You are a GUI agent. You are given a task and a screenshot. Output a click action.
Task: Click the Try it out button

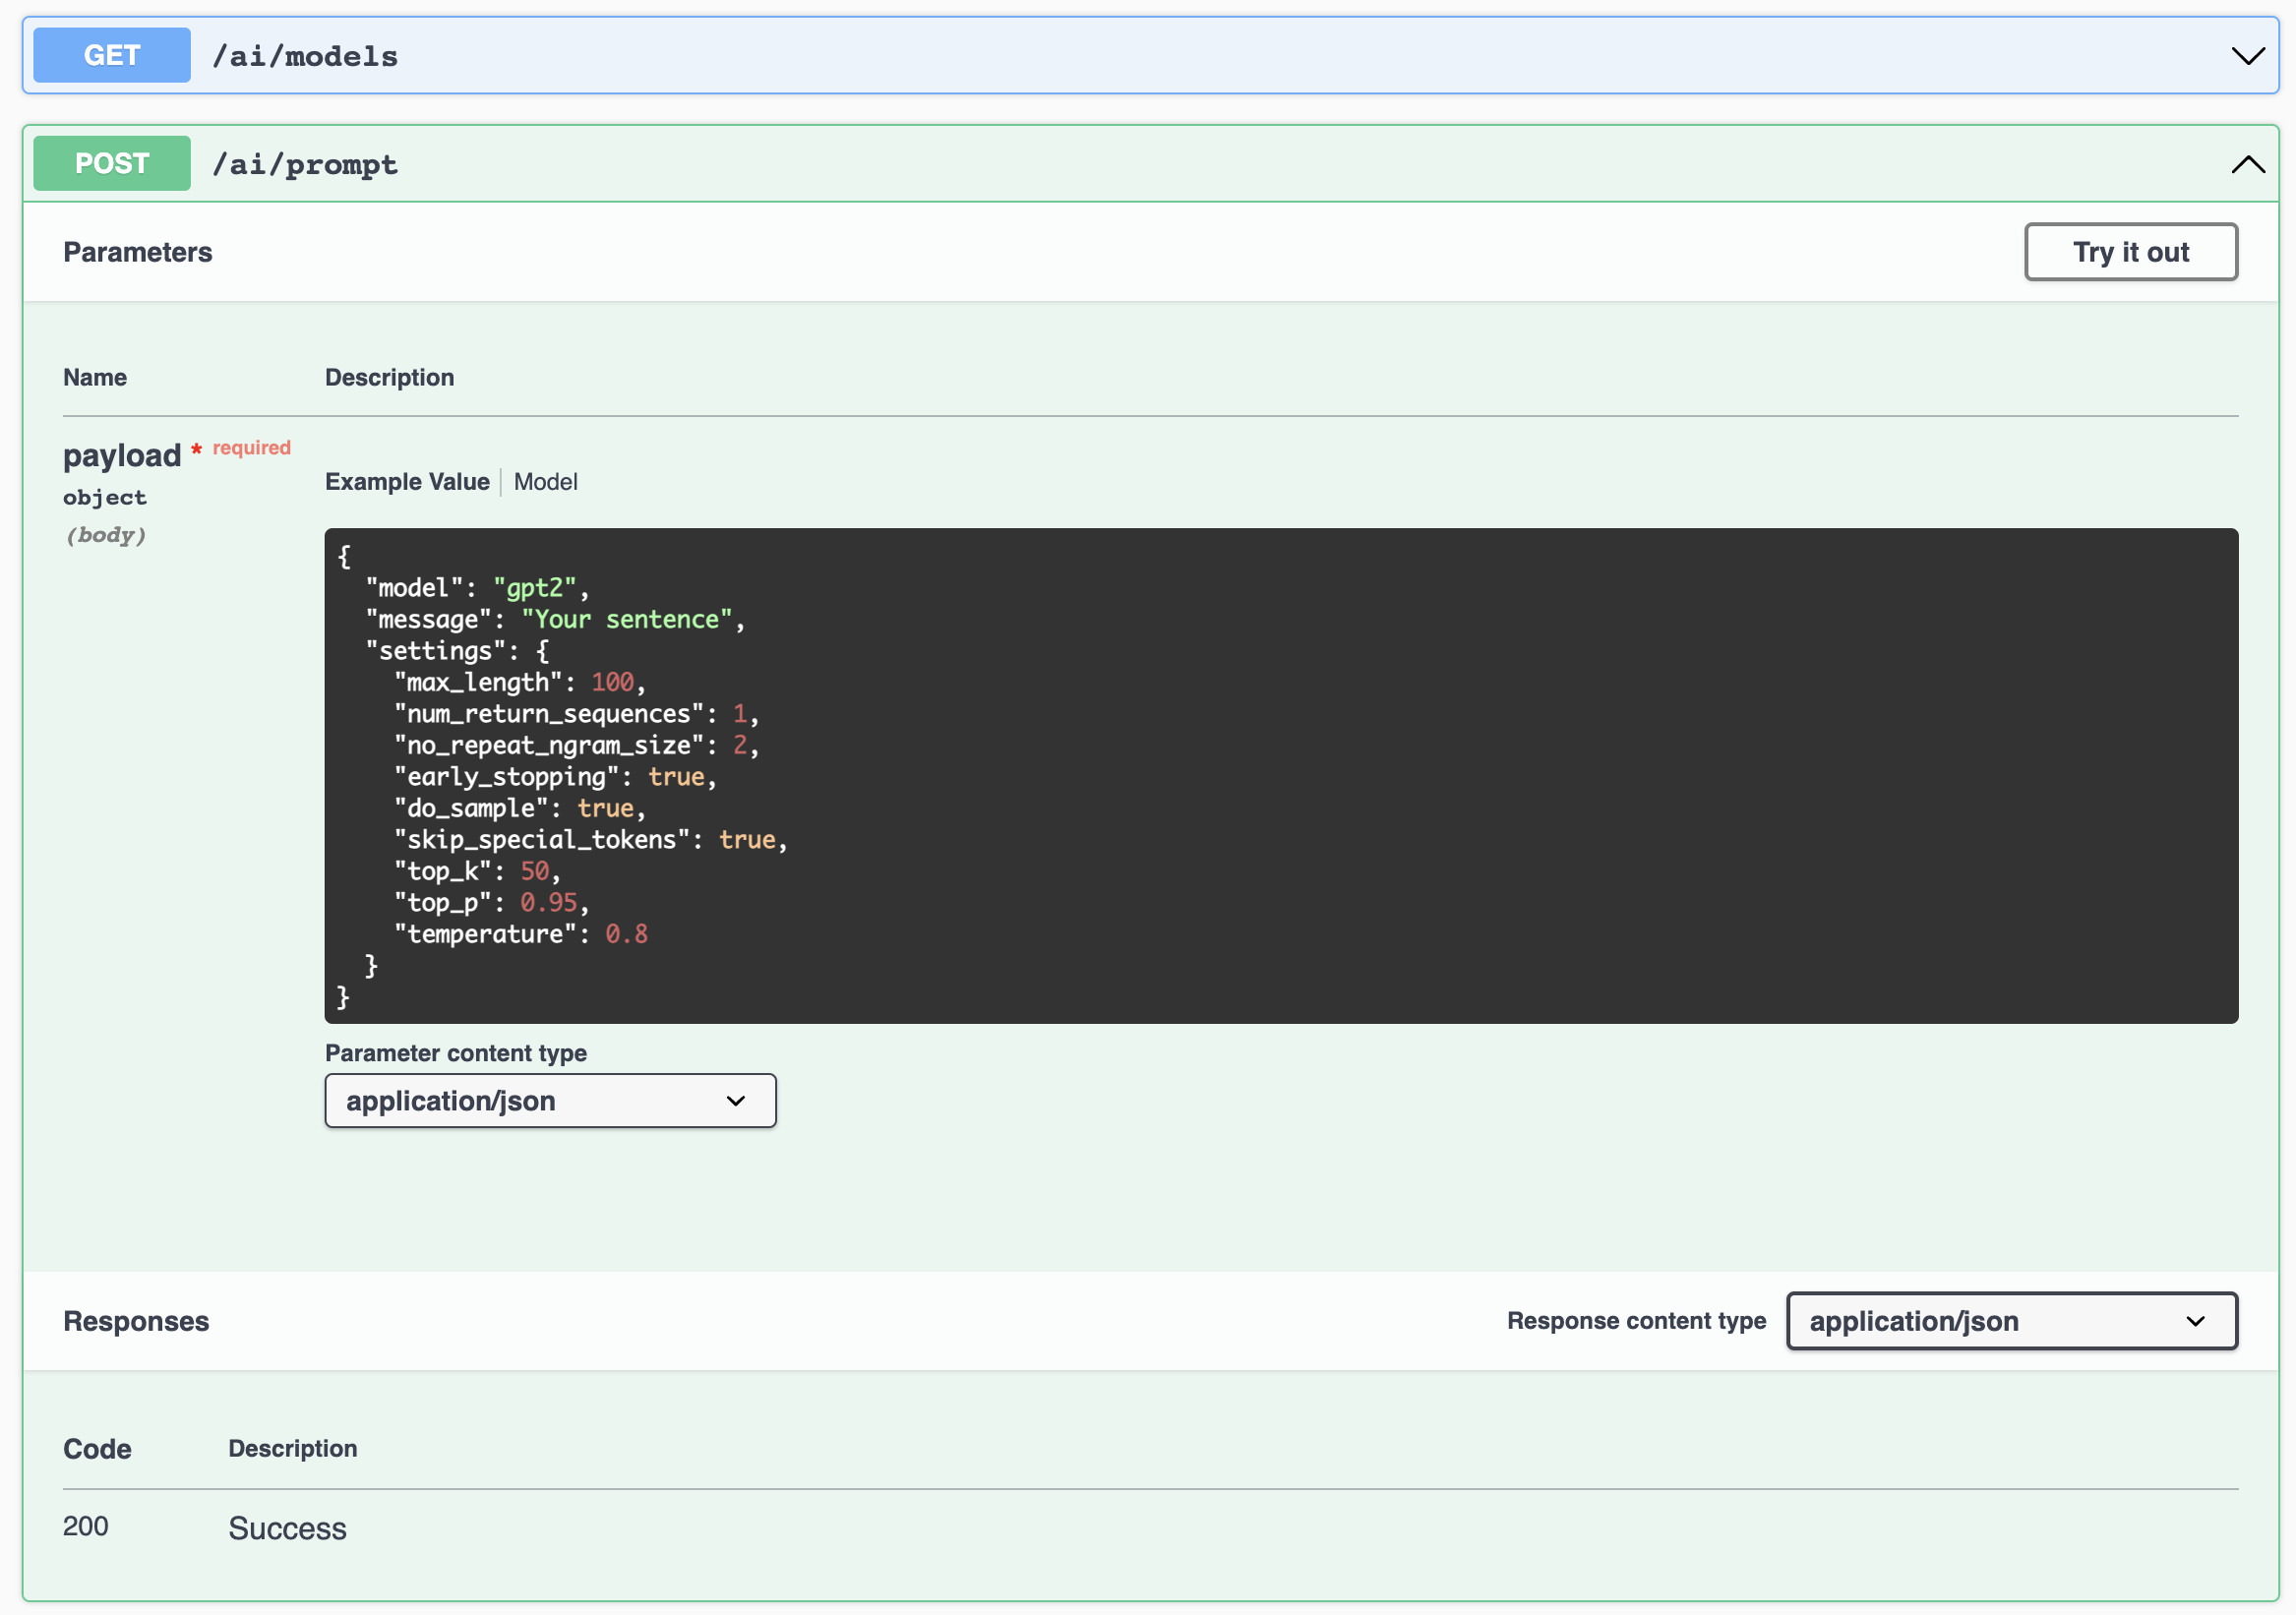(x=2131, y=252)
